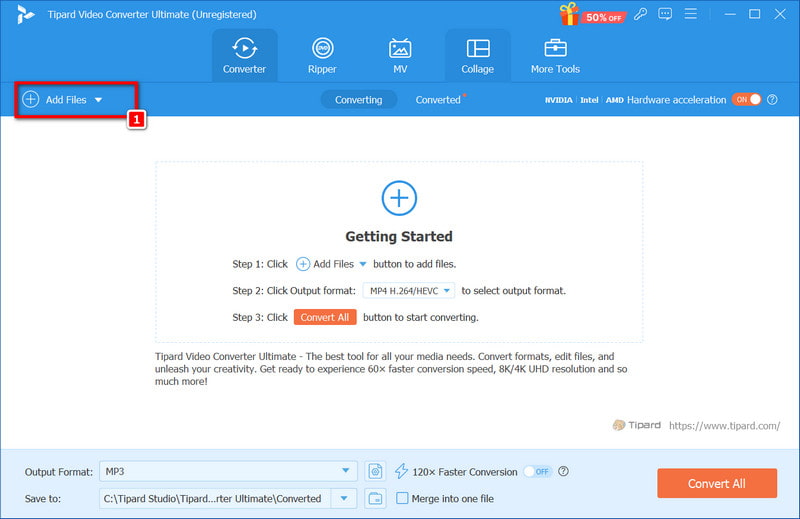
Task: Expand the Step 1 Add Files arrow
Action: point(363,264)
